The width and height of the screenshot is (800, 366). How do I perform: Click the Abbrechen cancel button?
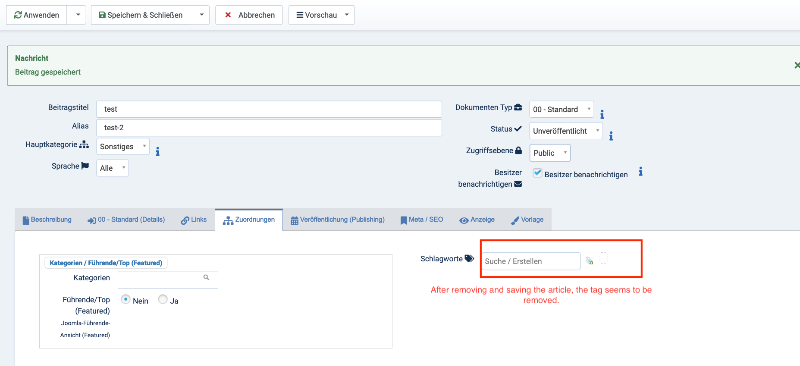[249, 15]
